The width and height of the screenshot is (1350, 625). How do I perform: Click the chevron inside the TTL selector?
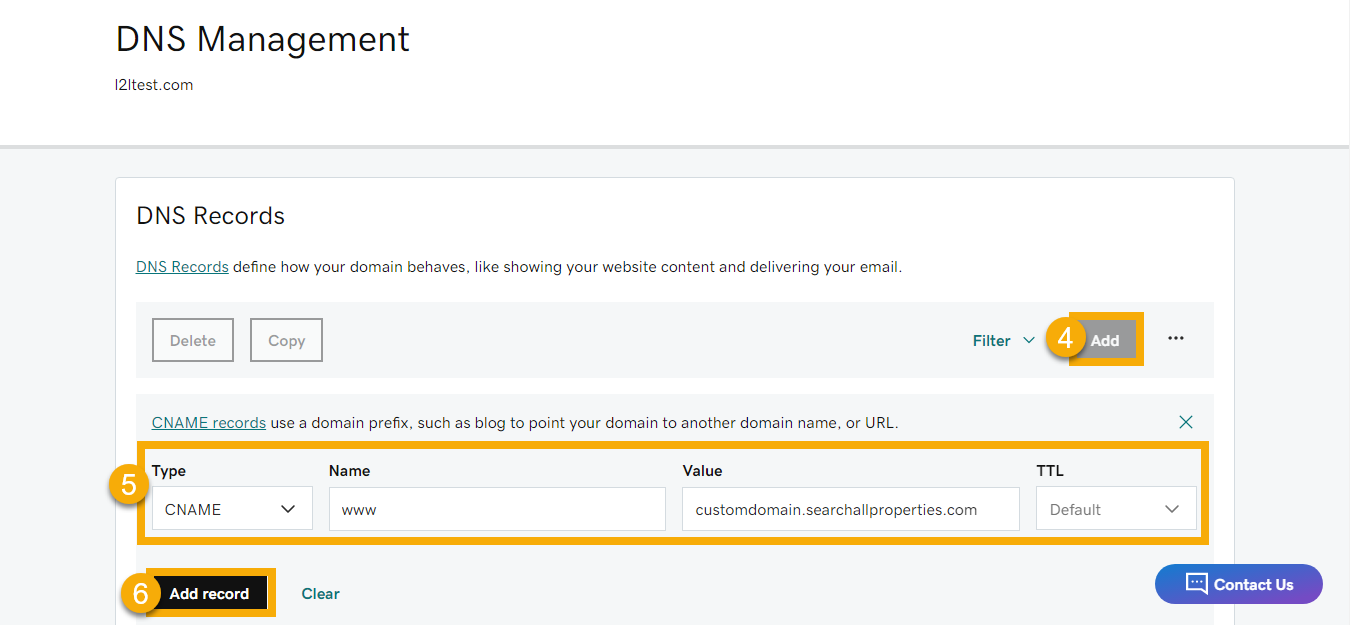(x=1173, y=508)
